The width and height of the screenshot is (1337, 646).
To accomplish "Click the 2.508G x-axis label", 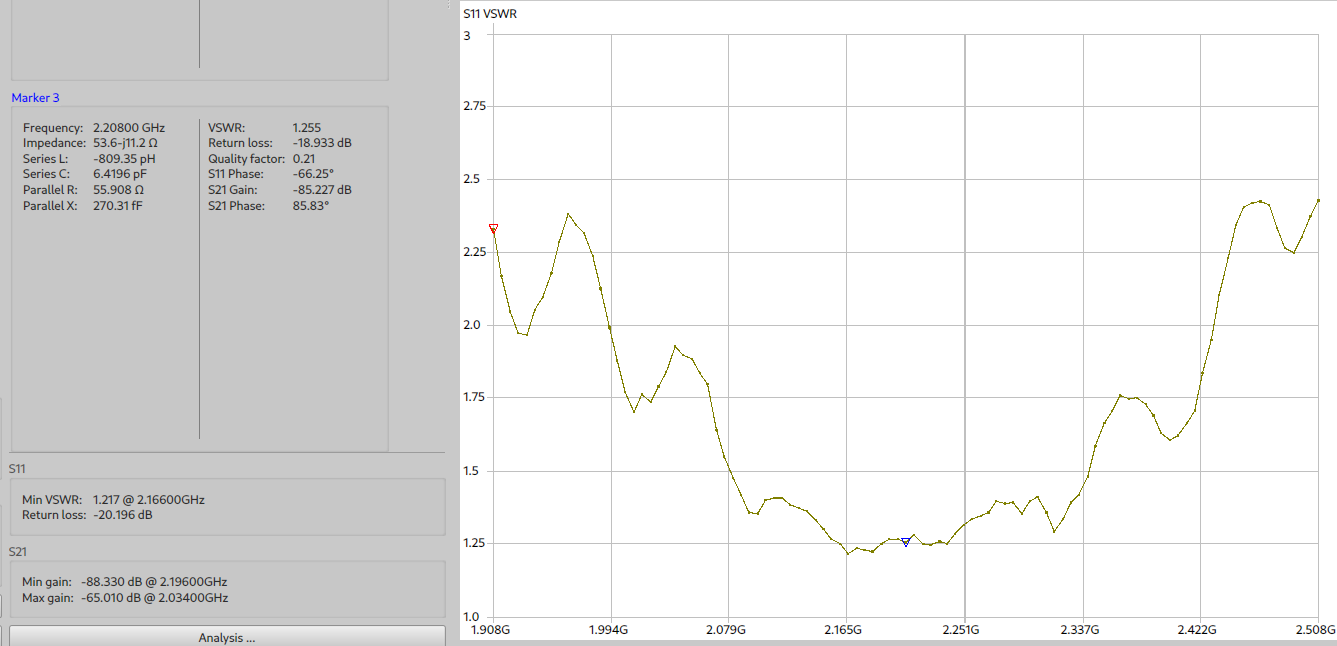I will coord(1315,630).
